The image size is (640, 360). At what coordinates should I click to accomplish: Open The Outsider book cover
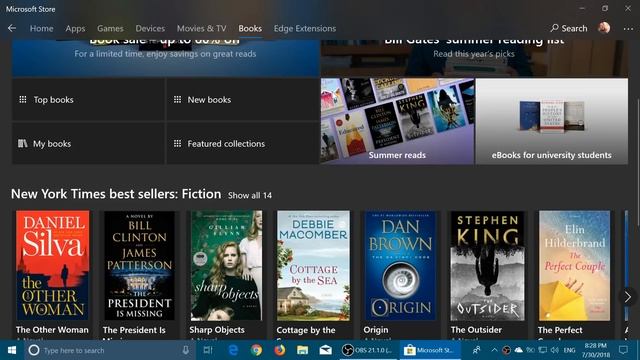pos(487,265)
